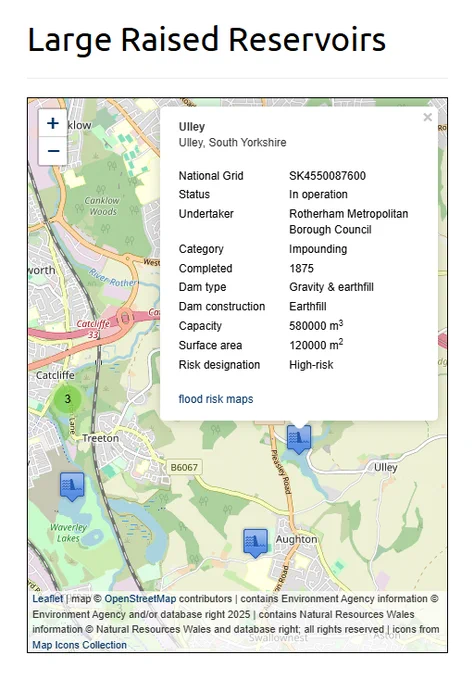The image size is (474, 680).
Task: Click the grid reference SK4550087600
Action: (x=327, y=176)
